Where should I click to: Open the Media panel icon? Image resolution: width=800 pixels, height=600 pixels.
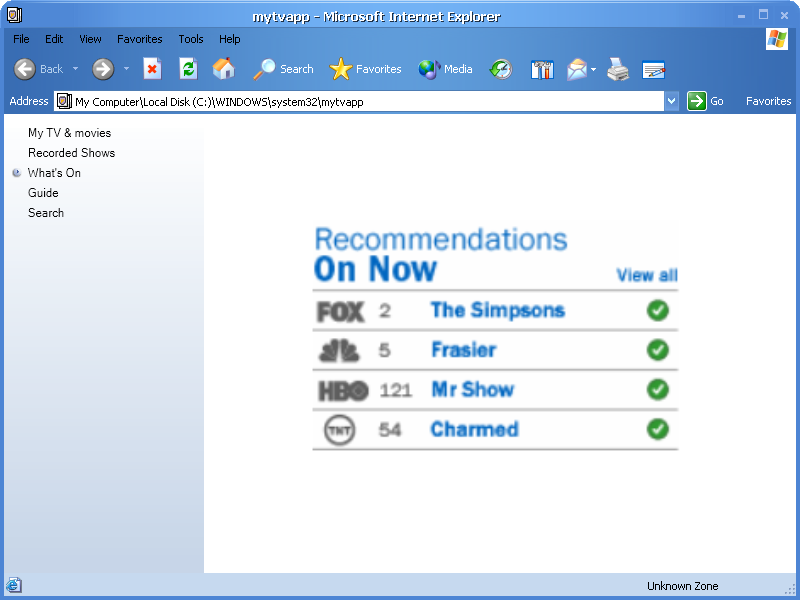pos(430,68)
